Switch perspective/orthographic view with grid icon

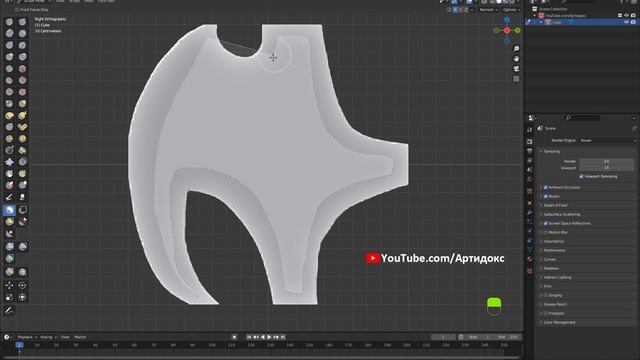click(x=516, y=79)
